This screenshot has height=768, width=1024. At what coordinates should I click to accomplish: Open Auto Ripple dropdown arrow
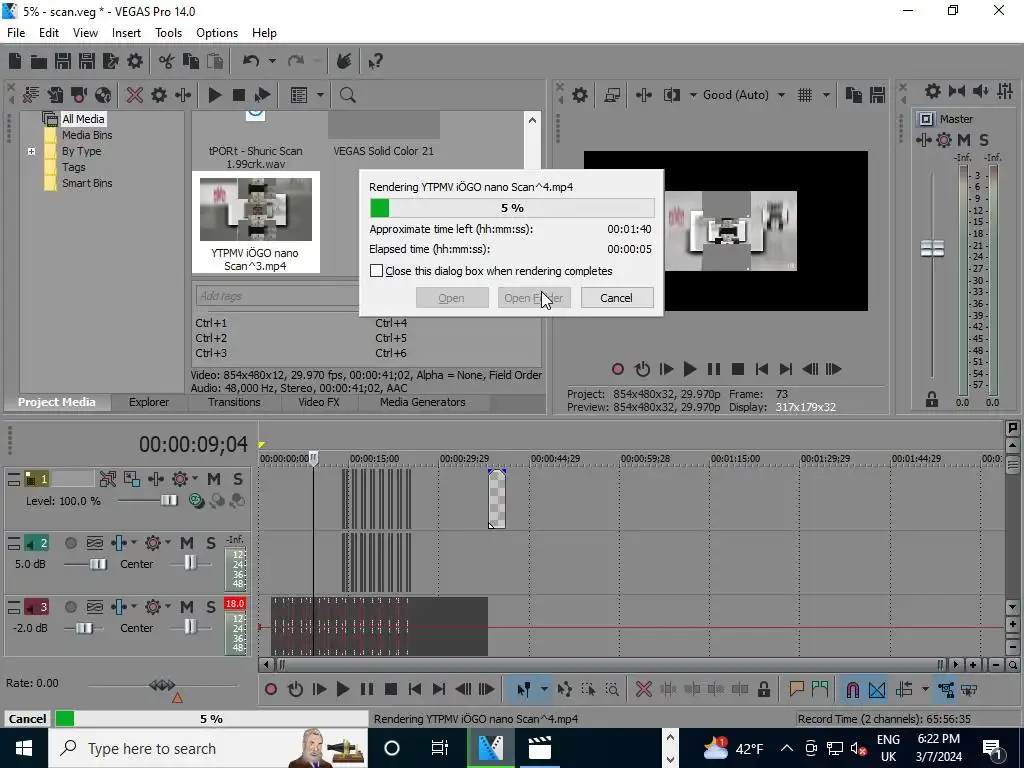coord(925,689)
